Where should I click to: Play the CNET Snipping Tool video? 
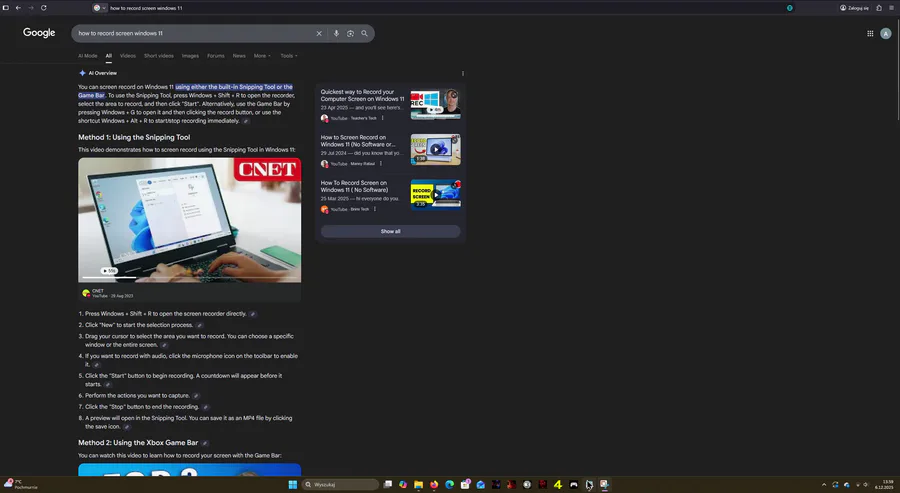click(189, 220)
